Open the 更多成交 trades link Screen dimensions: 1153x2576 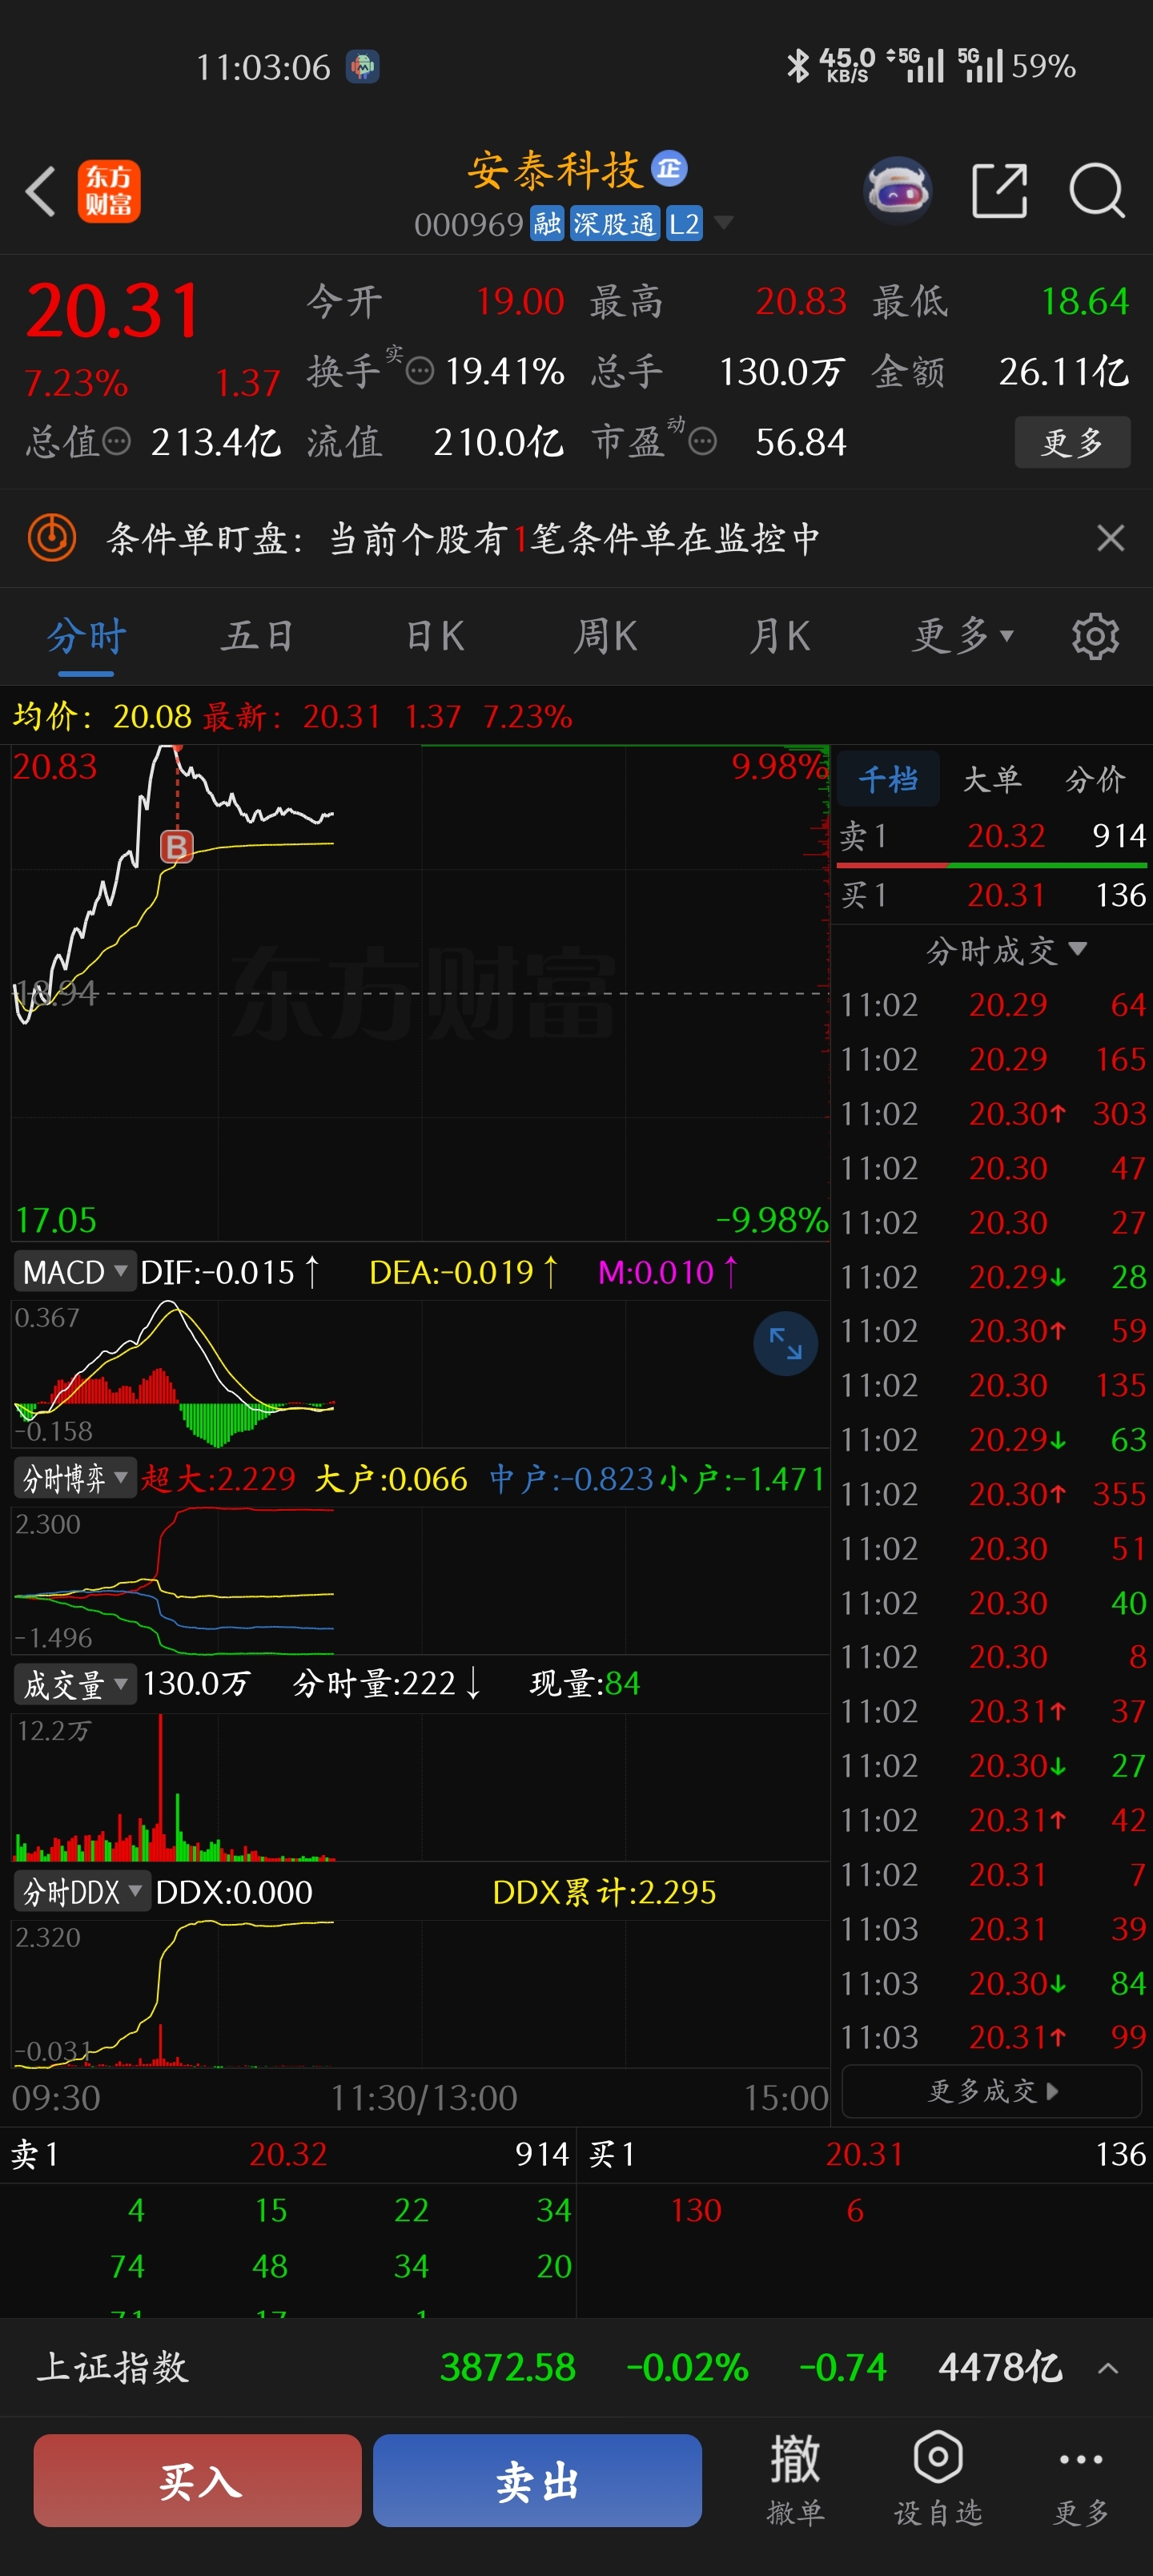[x=992, y=2091]
